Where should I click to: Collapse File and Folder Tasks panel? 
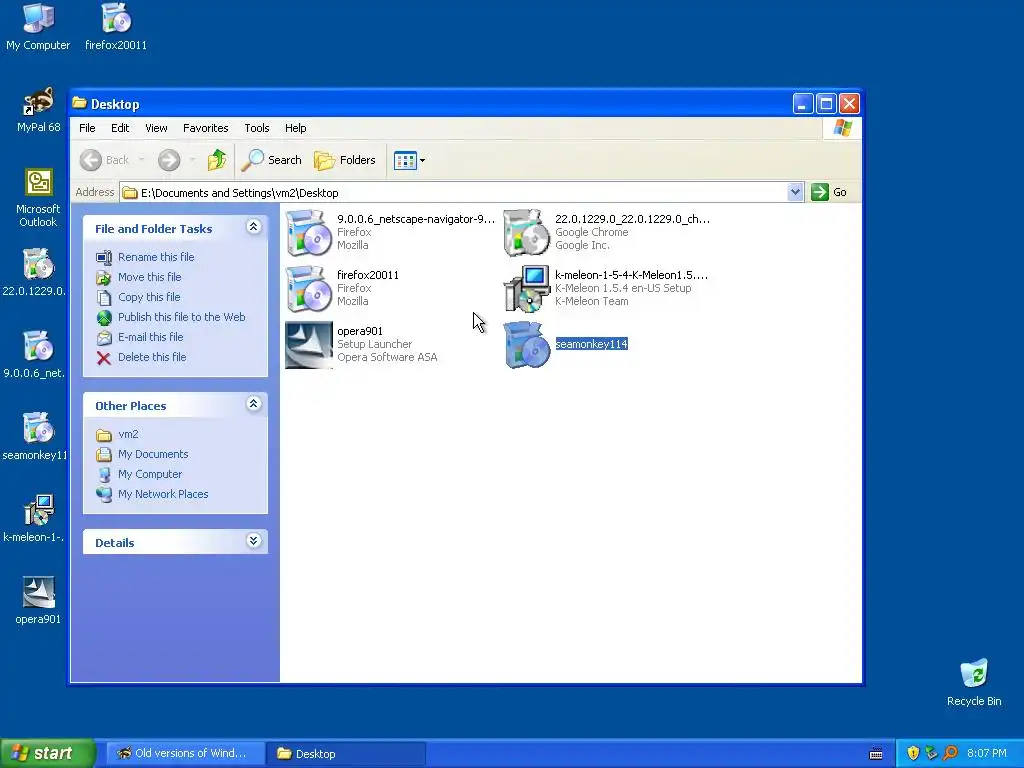pyautogui.click(x=253, y=227)
